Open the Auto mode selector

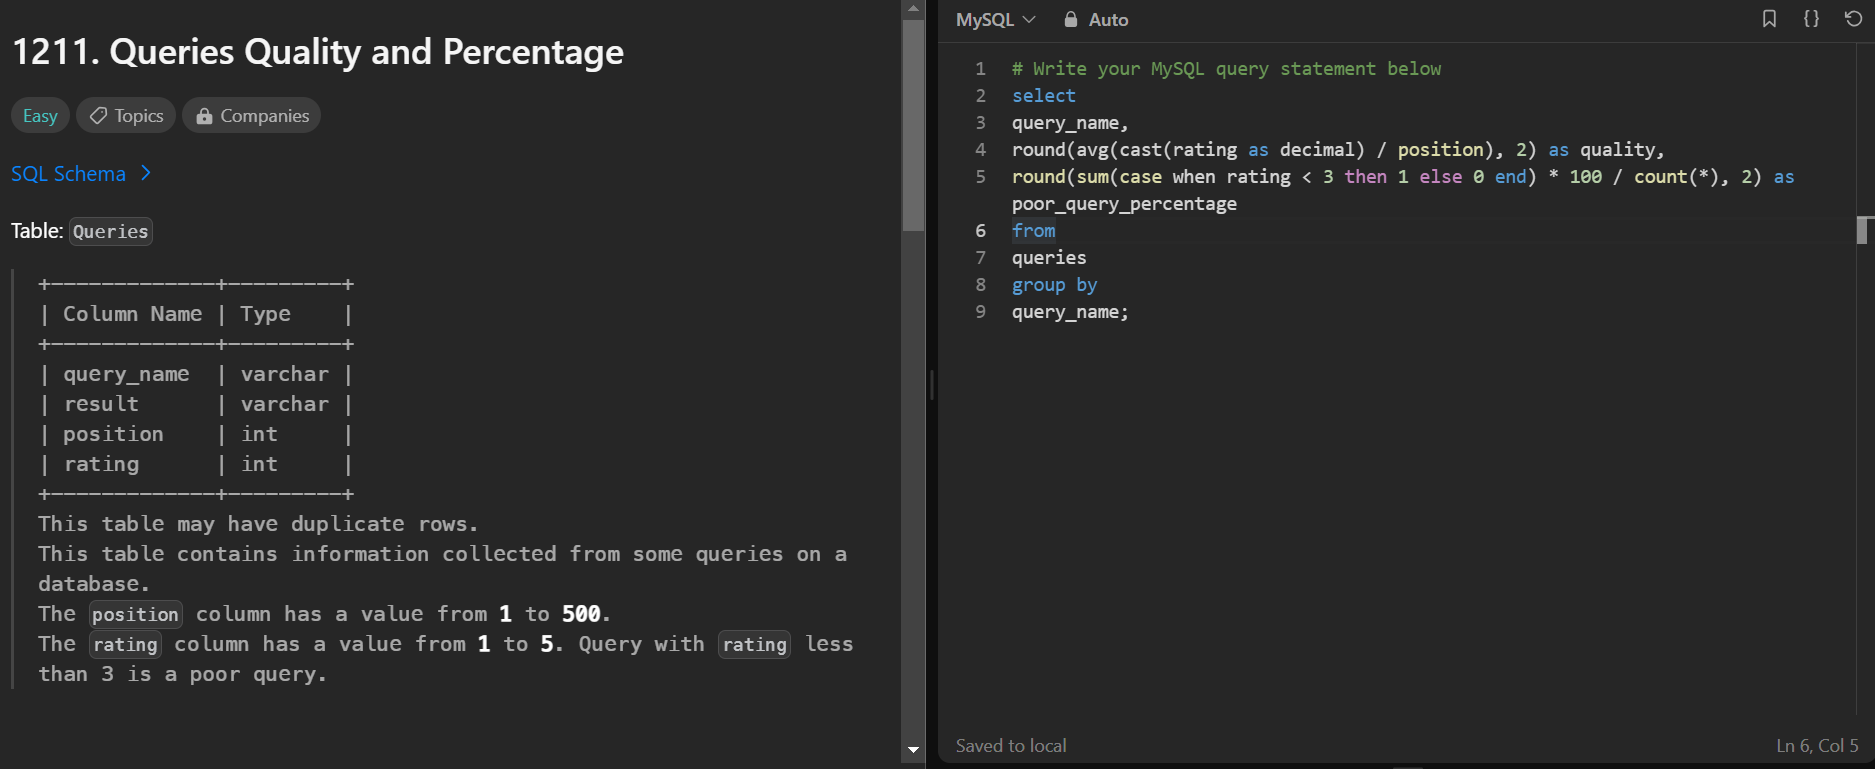[x=1096, y=19]
